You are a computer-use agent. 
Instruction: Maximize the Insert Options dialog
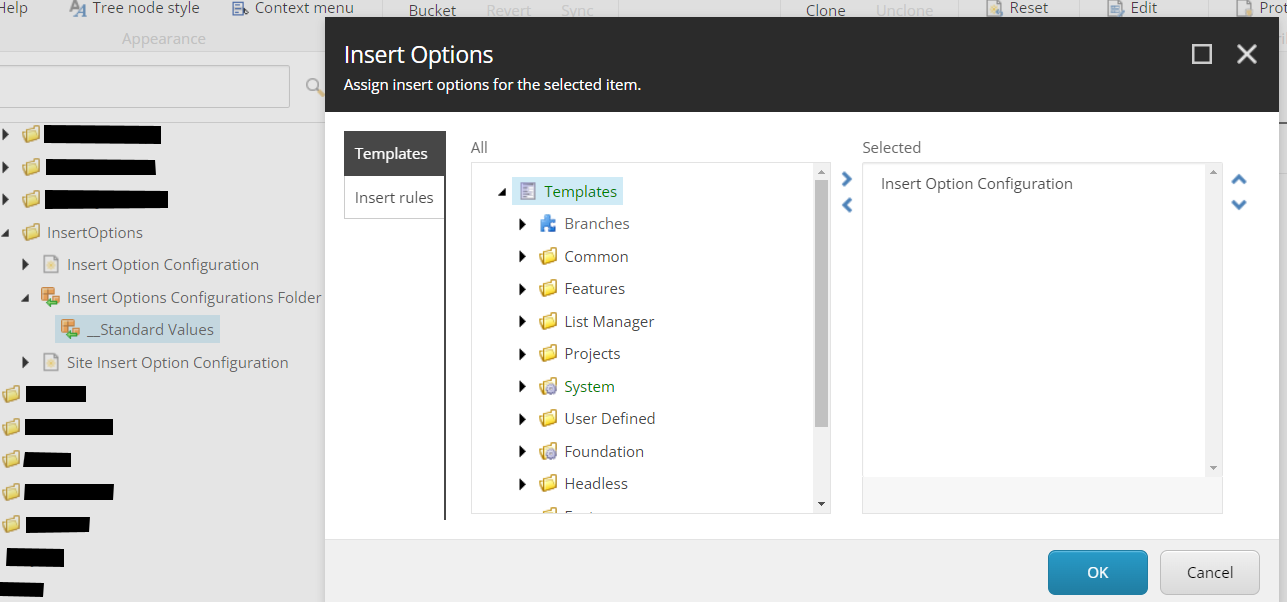1202,54
